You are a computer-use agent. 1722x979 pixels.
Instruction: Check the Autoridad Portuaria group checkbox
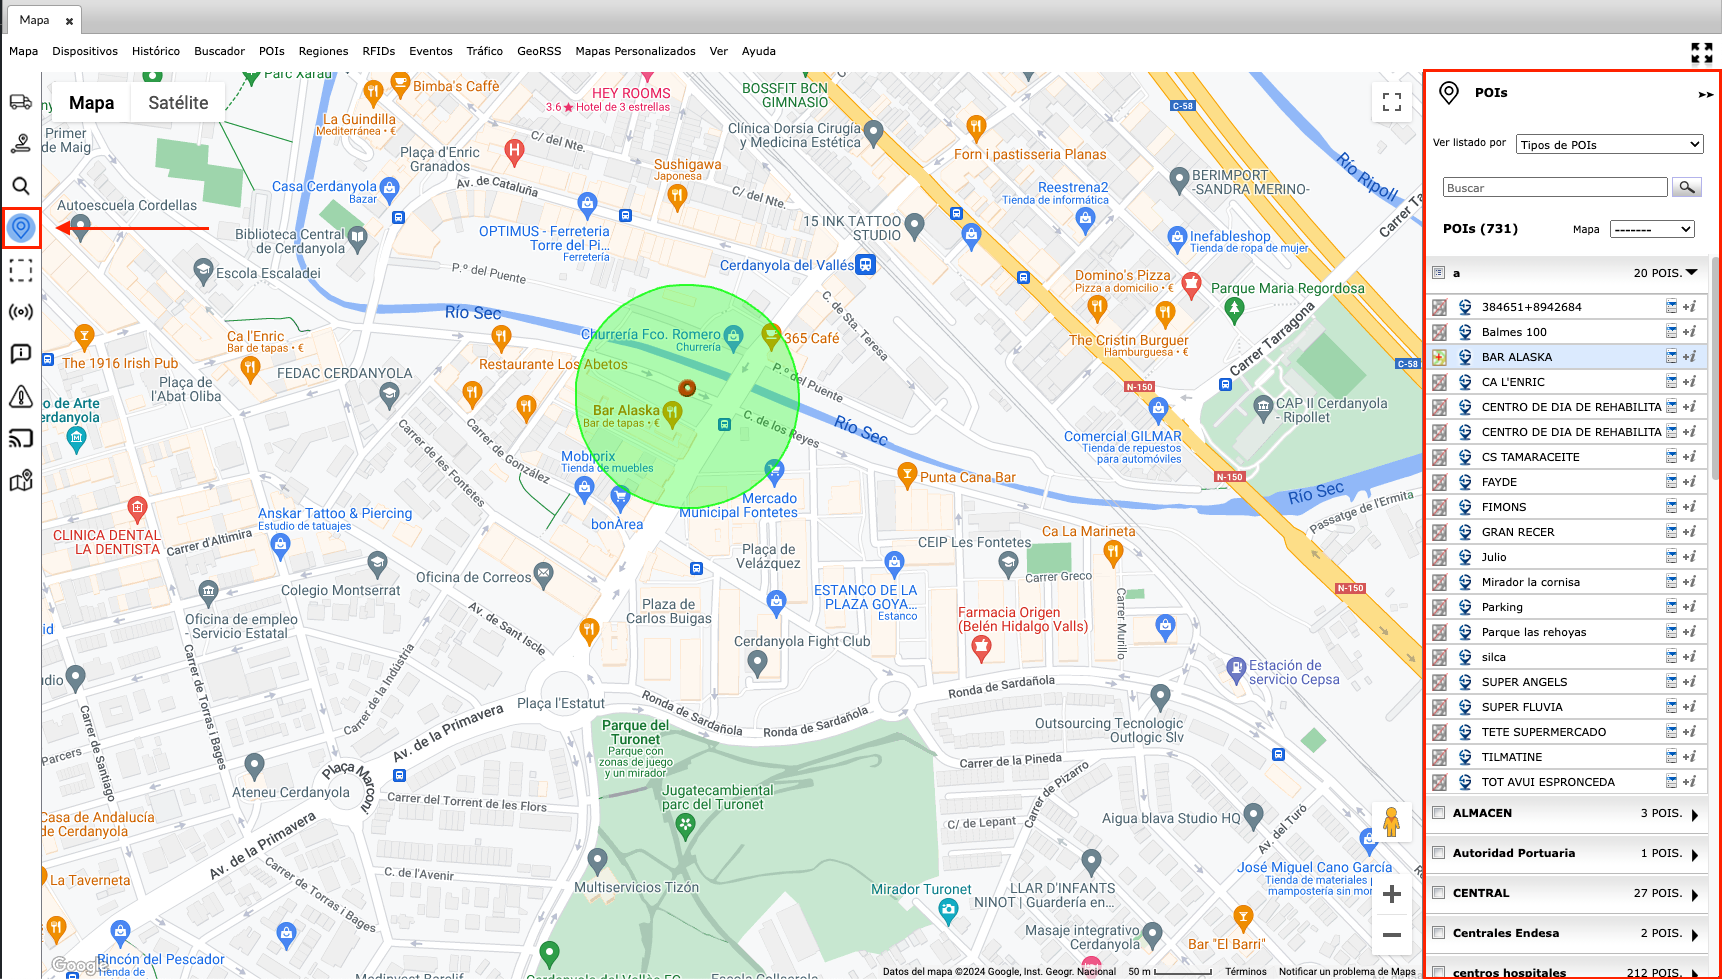pos(1439,852)
